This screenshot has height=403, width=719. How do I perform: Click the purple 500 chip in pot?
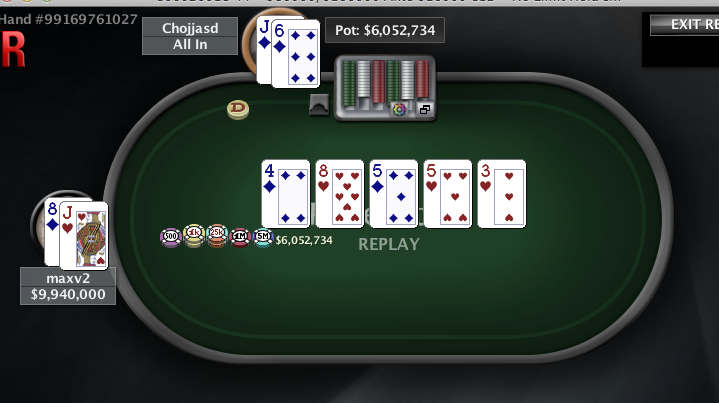pyautogui.click(x=171, y=237)
